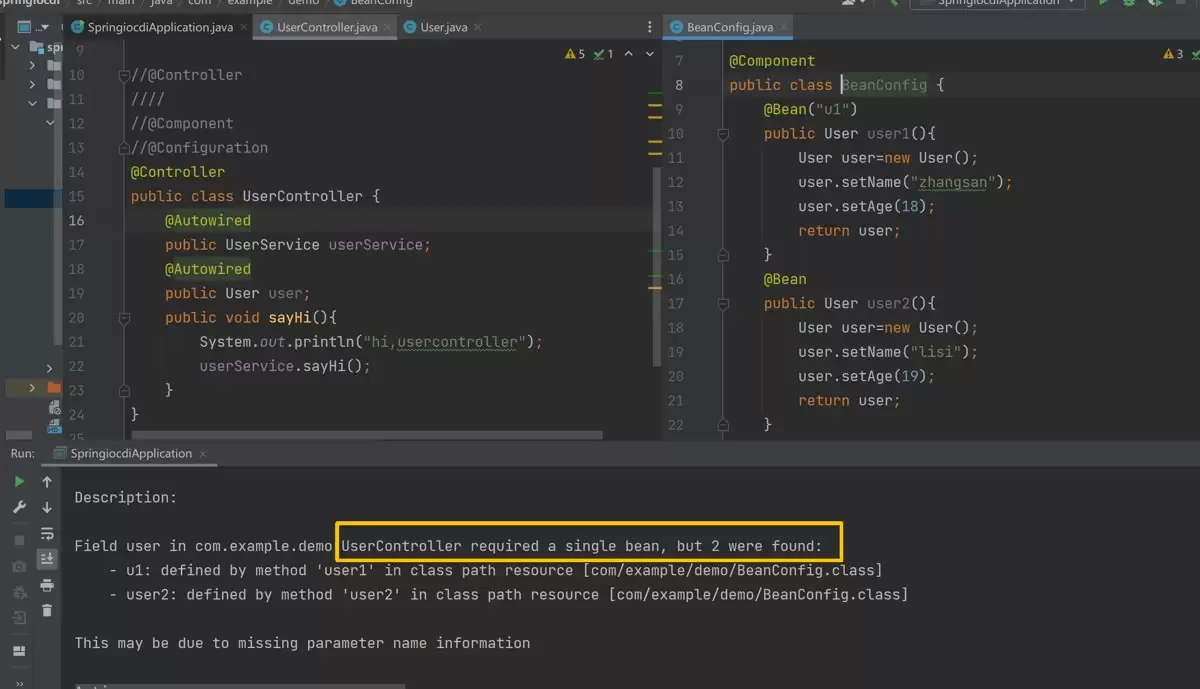Close the SpringiocdiApplication.java editor tab
This screenshot has height=689, width=1200.
242,27
